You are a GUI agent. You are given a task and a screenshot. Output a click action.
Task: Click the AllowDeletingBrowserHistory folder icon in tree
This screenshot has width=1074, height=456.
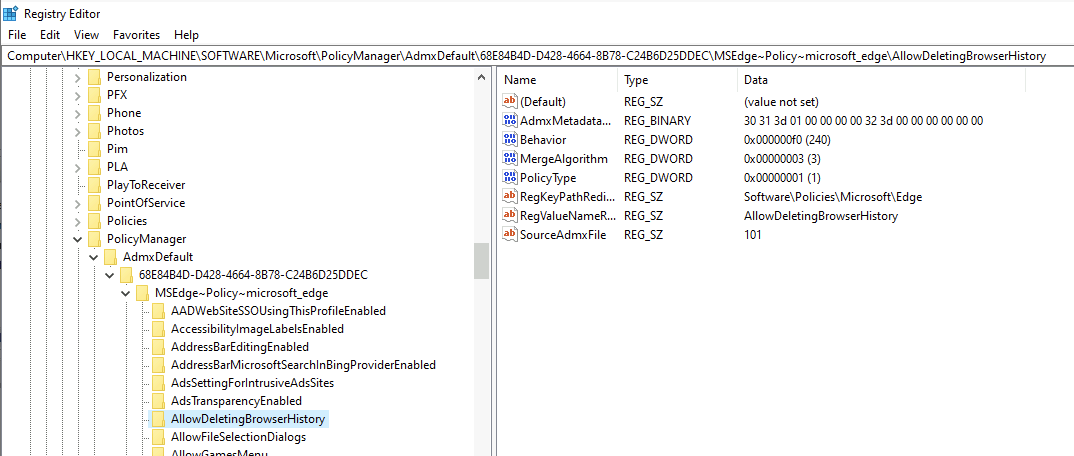157,419
